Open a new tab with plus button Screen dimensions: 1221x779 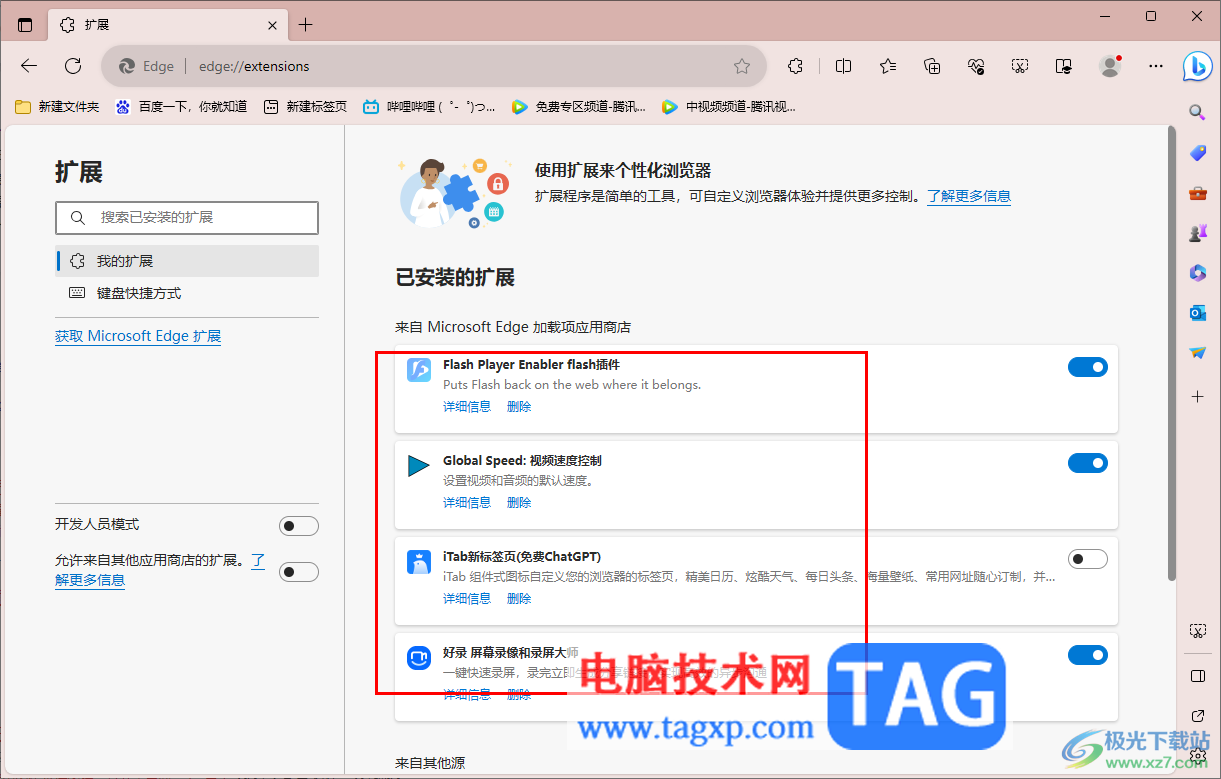306,25
